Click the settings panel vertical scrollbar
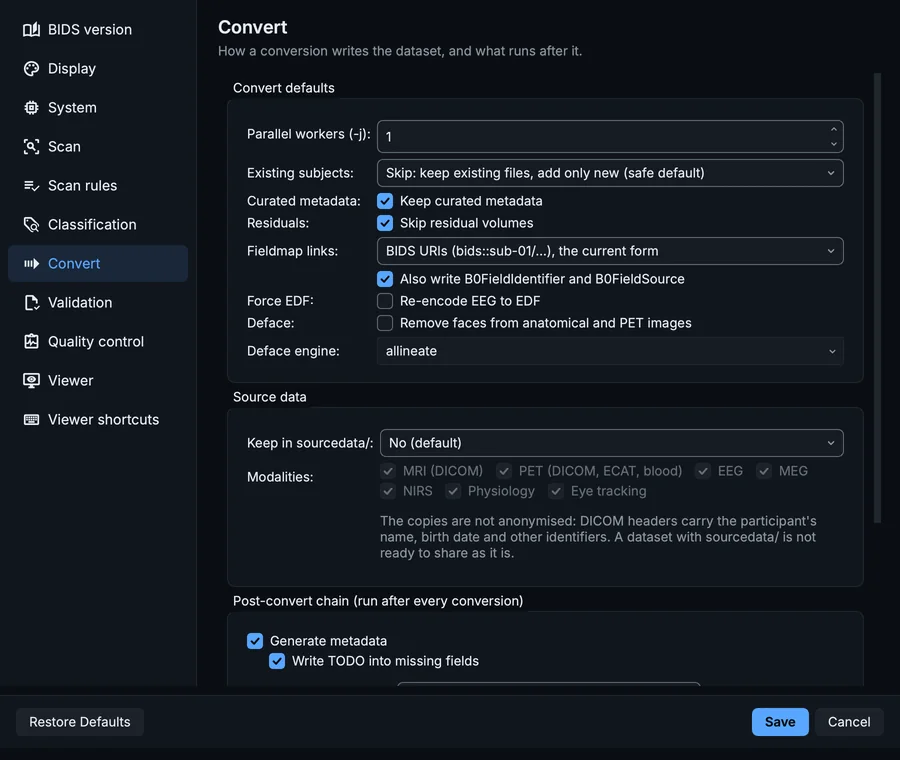Image resolution: width=900 pixels, height=760 pixels. (877, 298)
